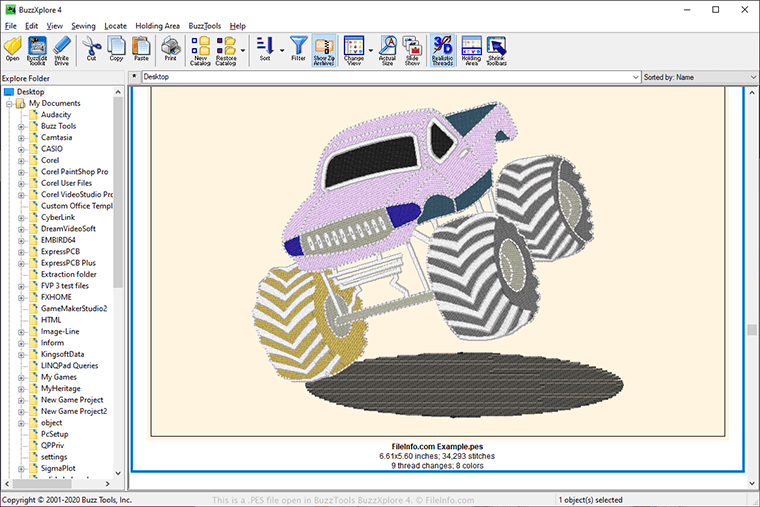This screenshot has height=507, width=760.
Task: Select the Extraction folder tree item
Action: 68,274
